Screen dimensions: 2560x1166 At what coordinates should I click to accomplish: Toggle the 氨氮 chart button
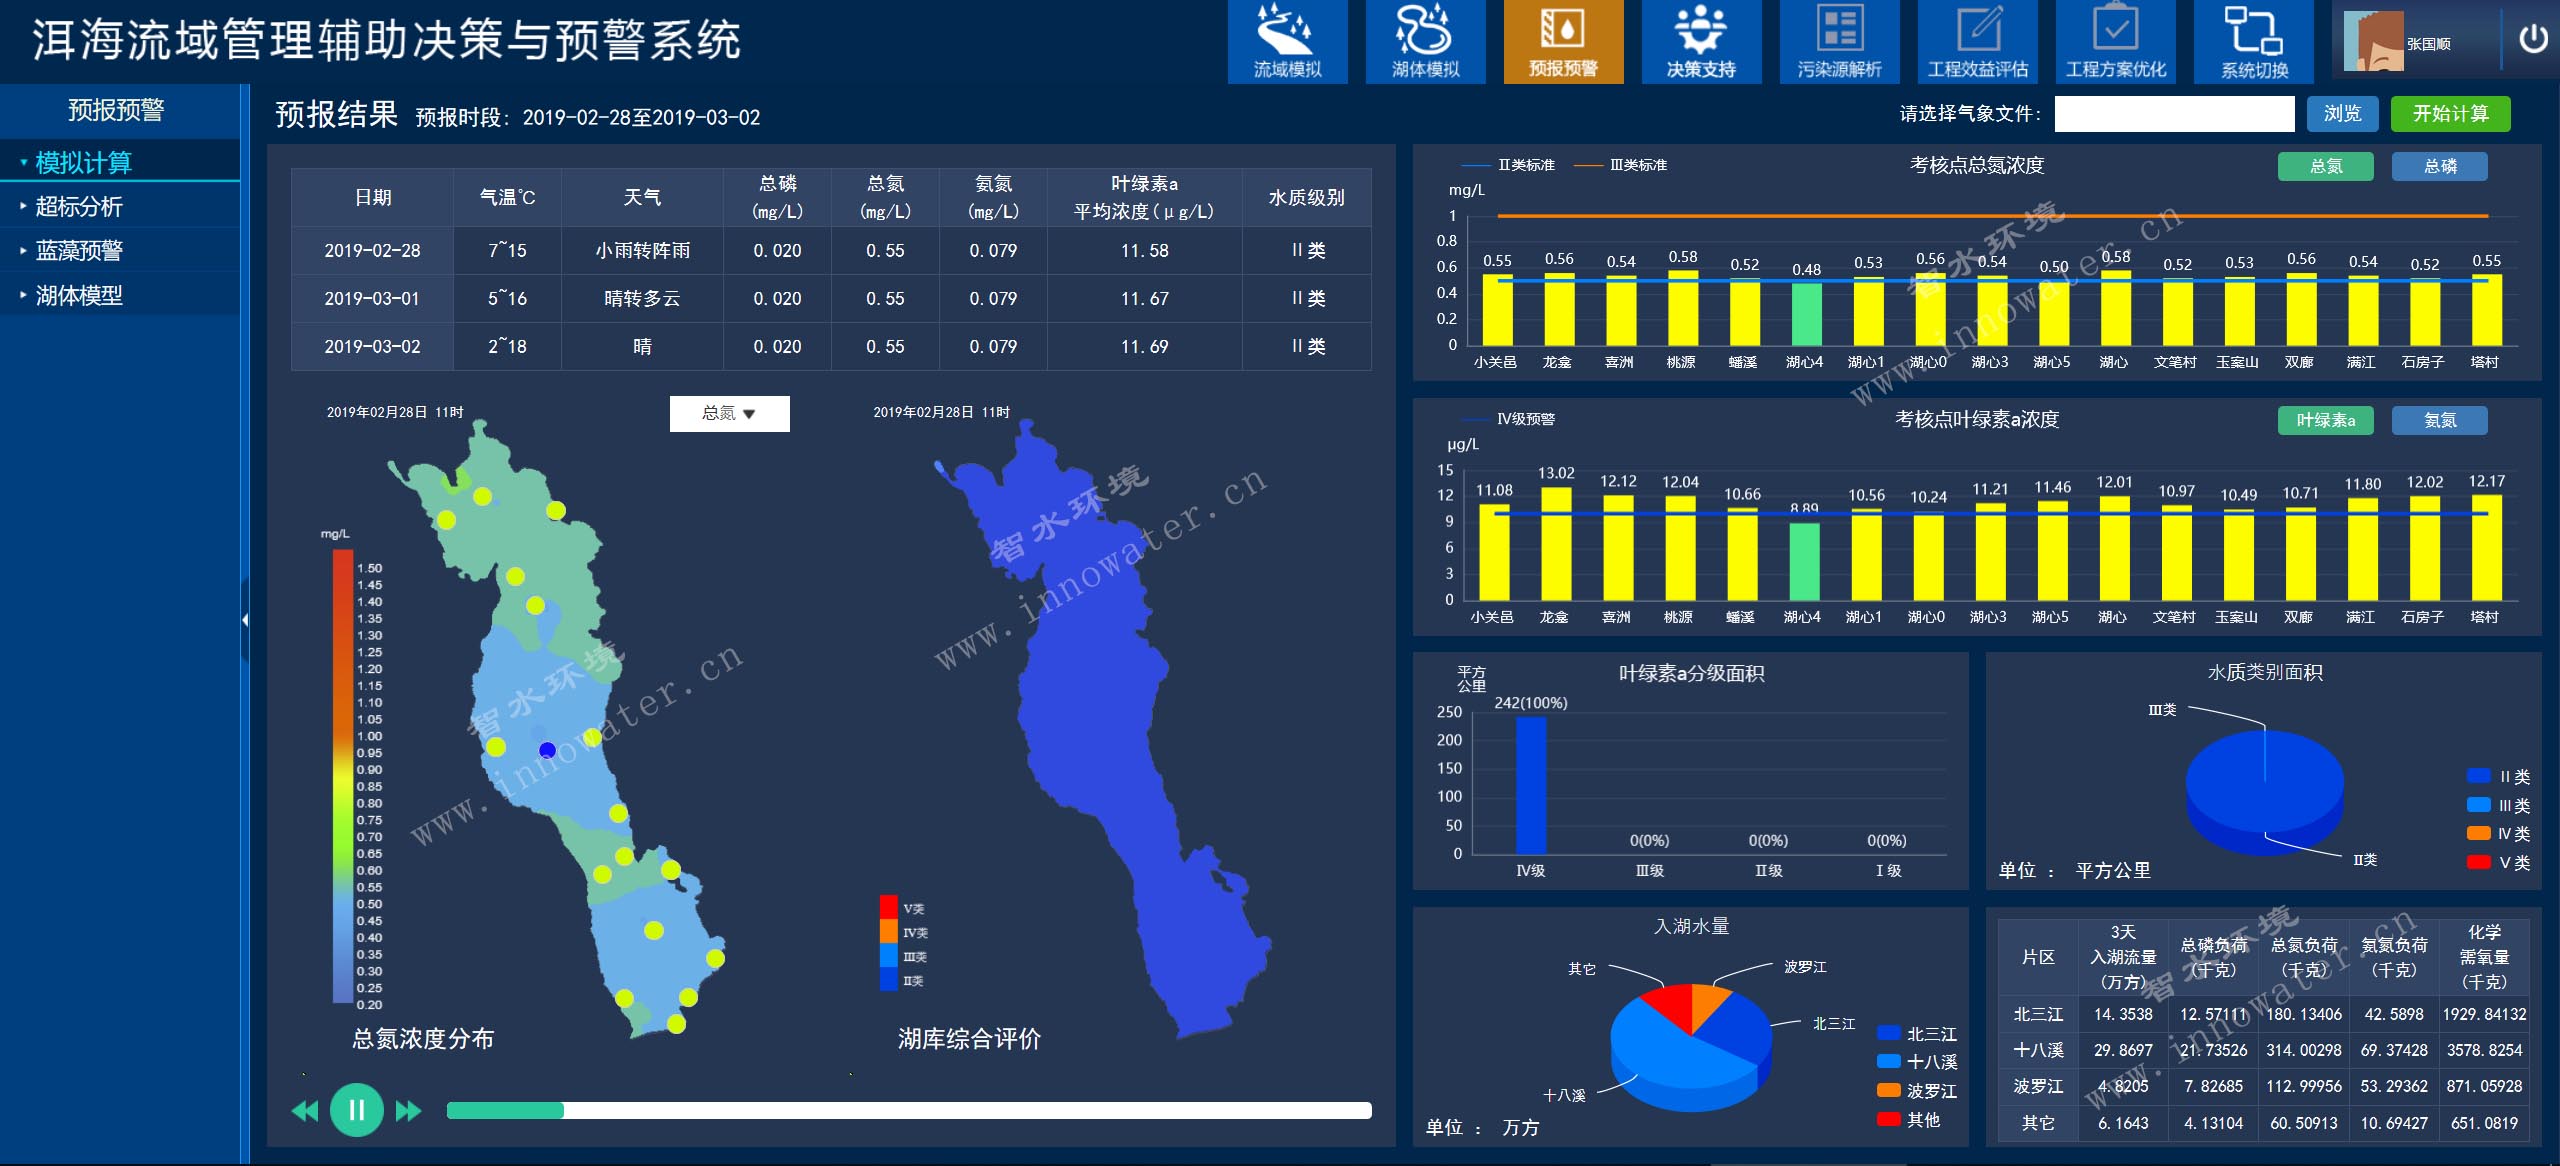[x=2439, y=420]
